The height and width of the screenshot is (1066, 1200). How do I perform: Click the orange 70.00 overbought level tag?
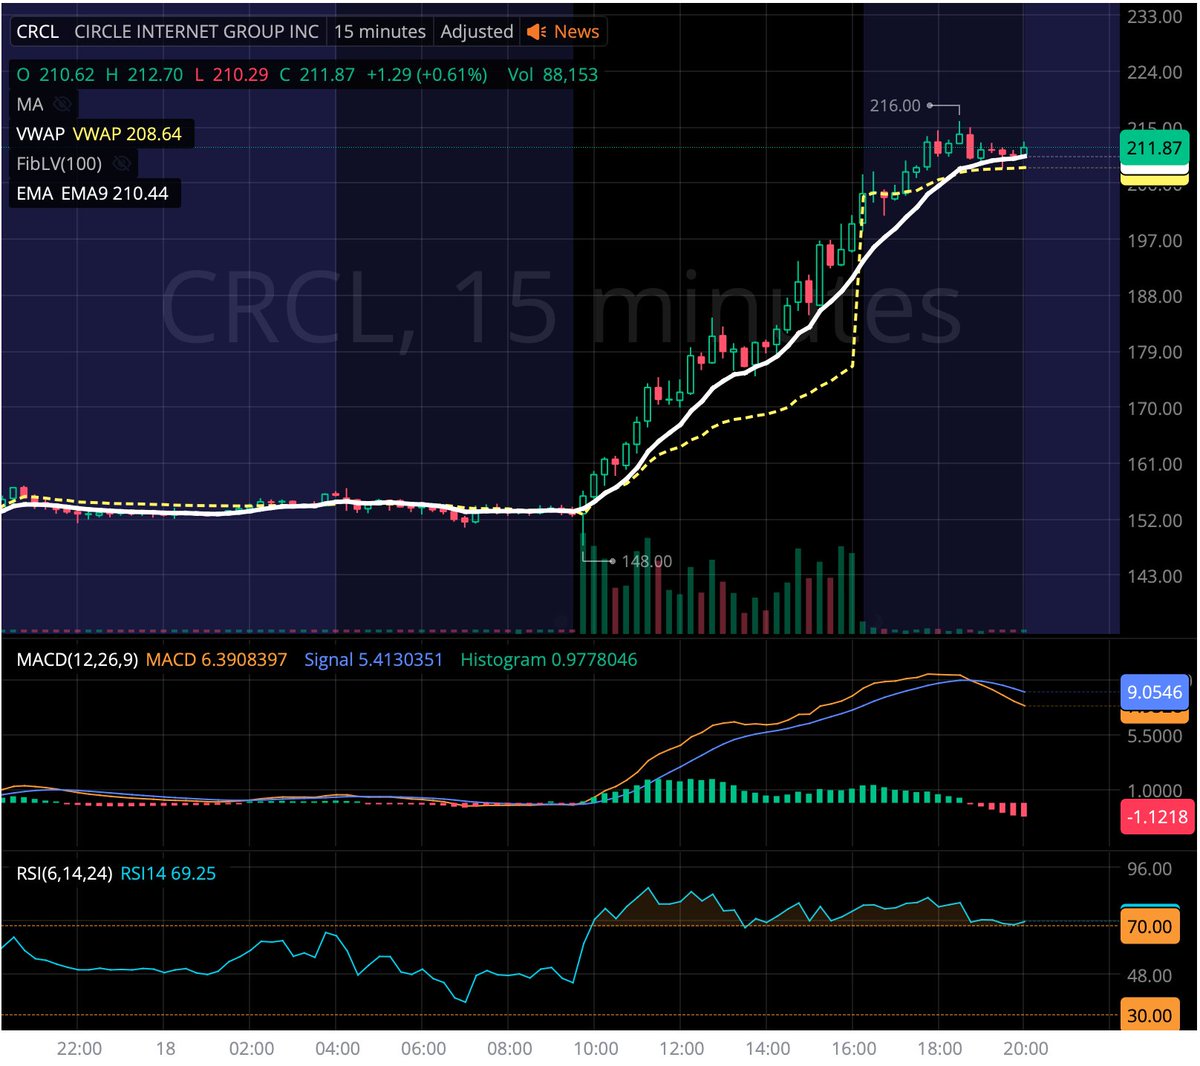pyautogui.click(x=1149, y=927)
